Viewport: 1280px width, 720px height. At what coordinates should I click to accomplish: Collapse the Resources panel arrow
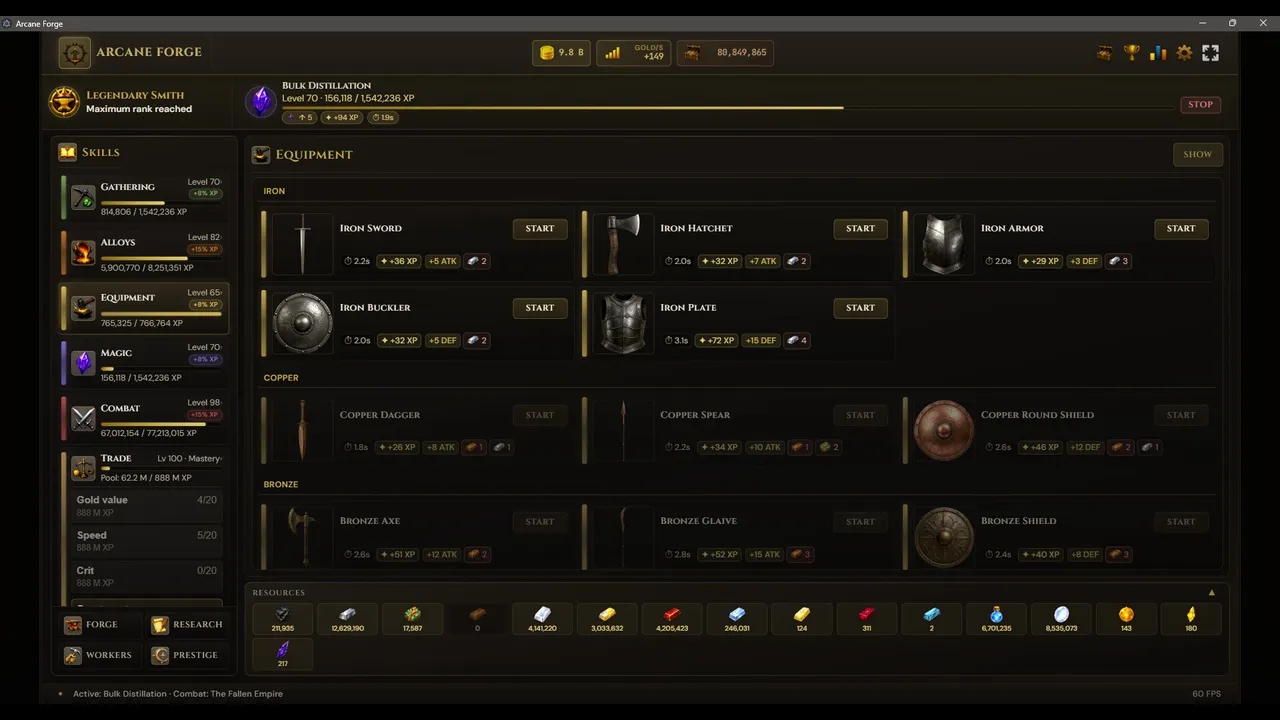[x=1213, y=593]
